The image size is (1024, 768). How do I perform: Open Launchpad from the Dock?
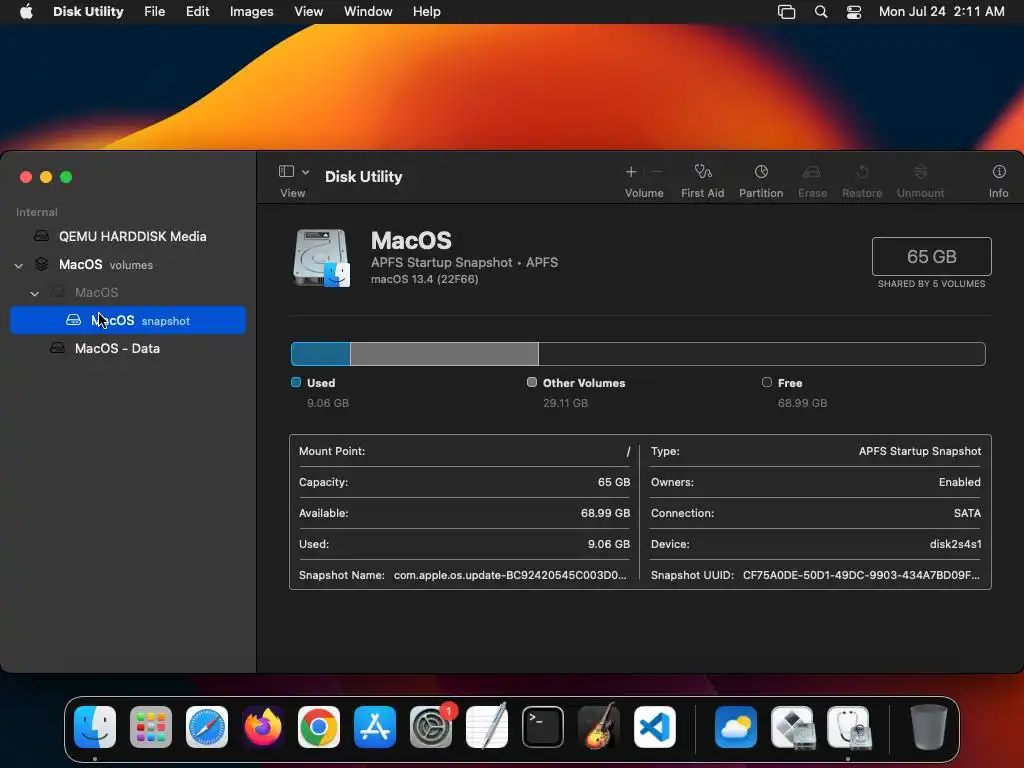(151, 727)
